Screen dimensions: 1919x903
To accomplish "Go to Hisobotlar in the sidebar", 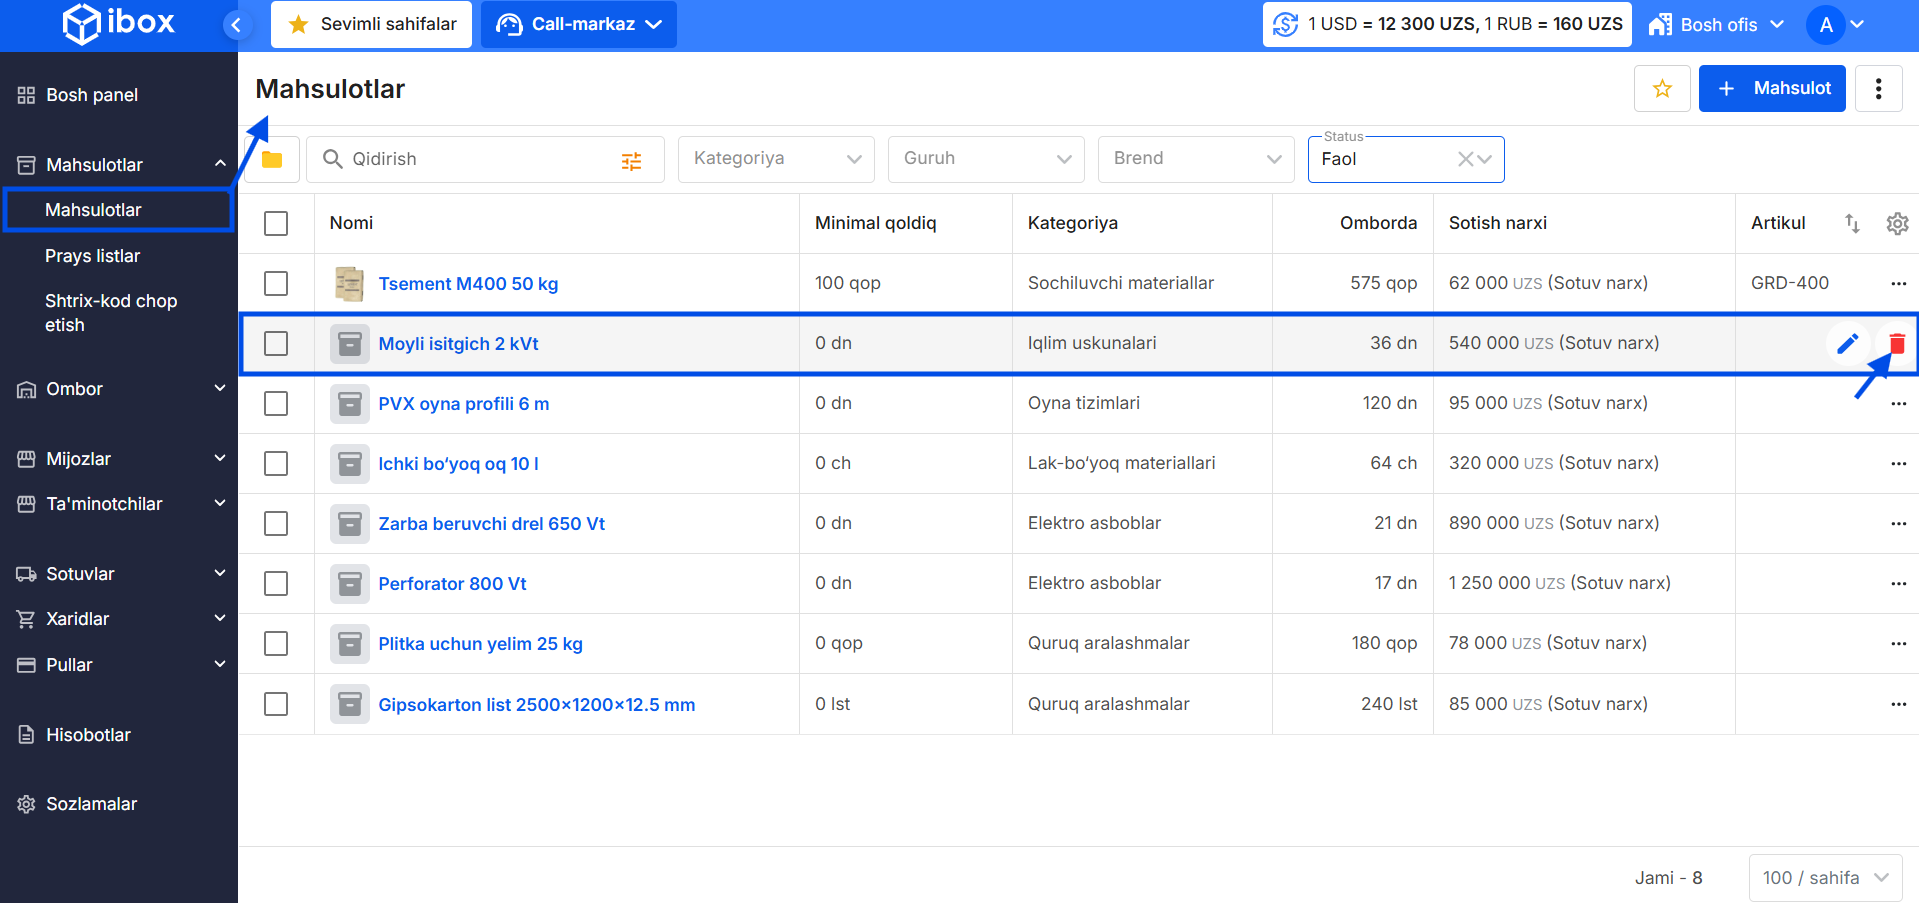I will tap(88, 735).
